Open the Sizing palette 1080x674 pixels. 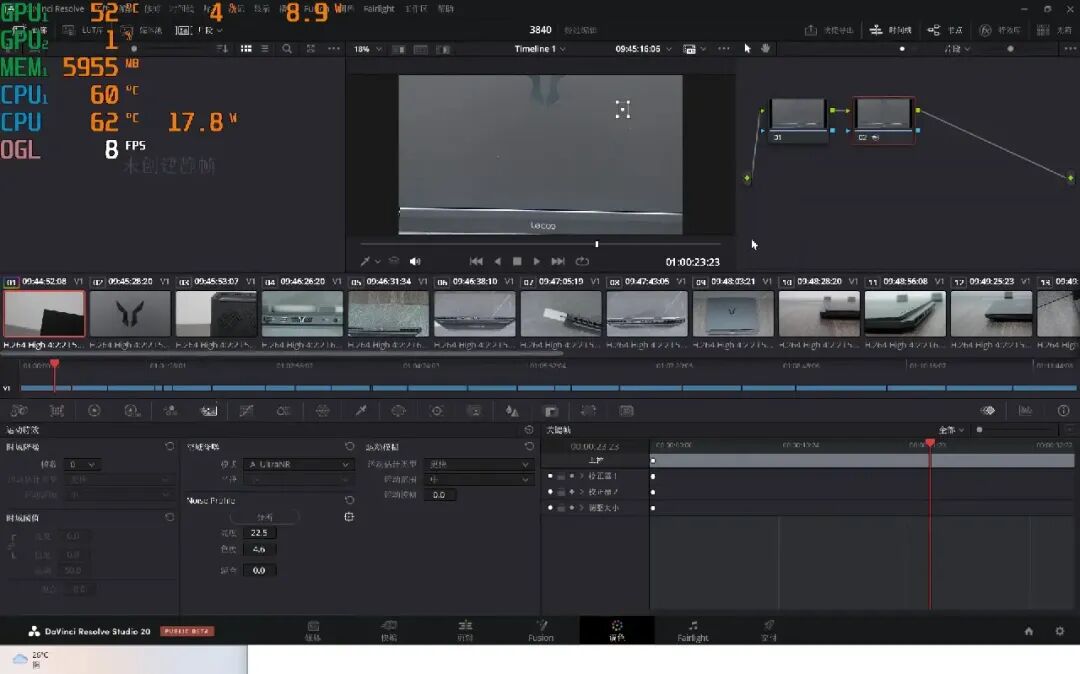tap(588, 411)
